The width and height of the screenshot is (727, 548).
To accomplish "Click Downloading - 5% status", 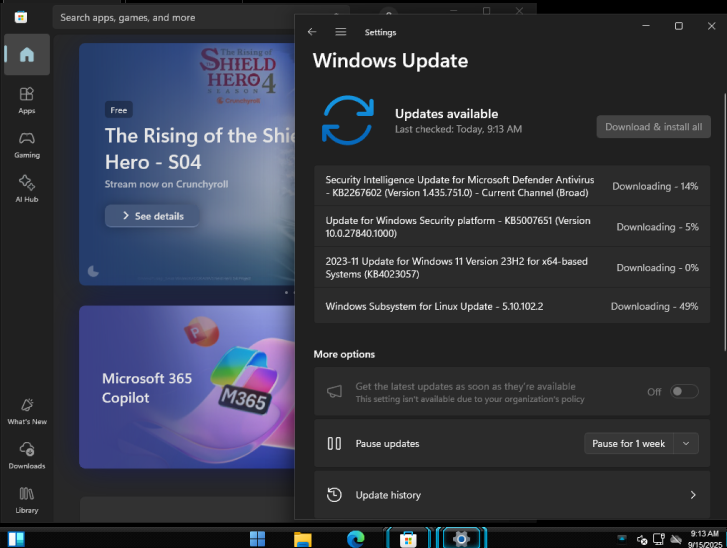I will (x=657, y=227).
